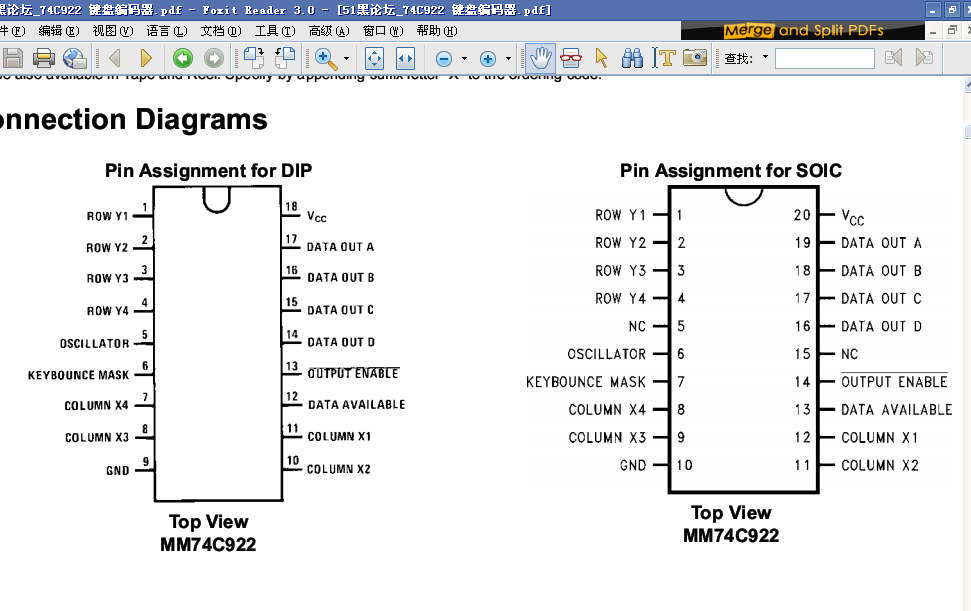971x611 pixels.
Task: Click the SOIC 'DATA OUT D' label
Action: tap(881, 326)
